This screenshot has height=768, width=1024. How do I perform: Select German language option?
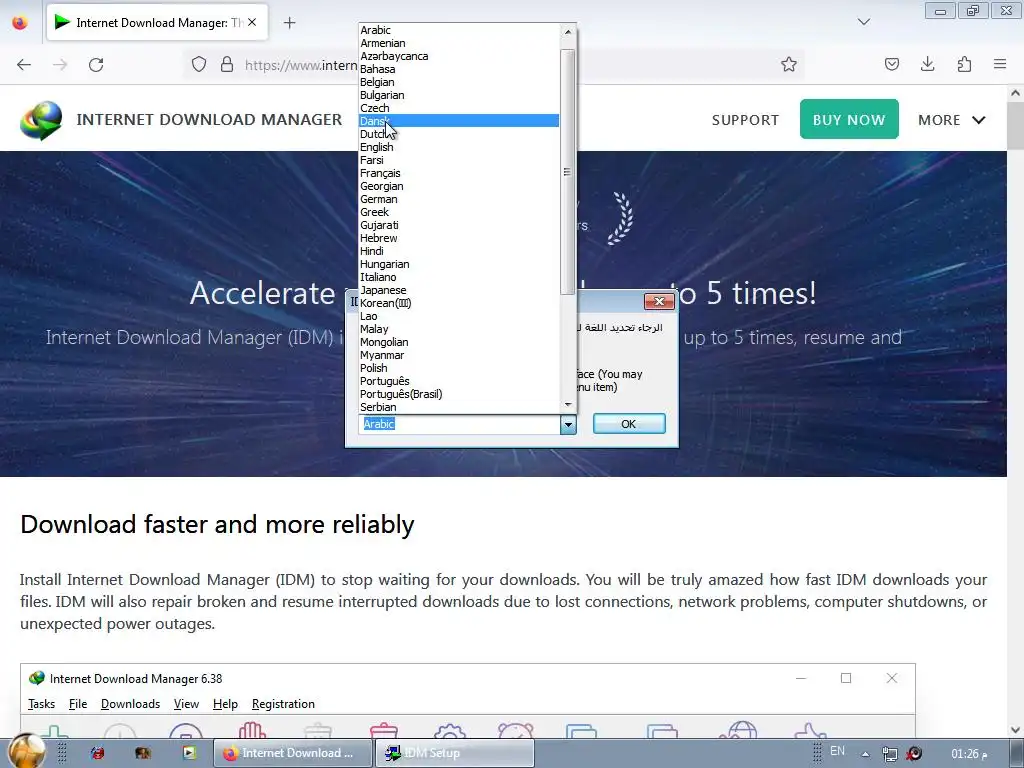(x=459, y=199)
